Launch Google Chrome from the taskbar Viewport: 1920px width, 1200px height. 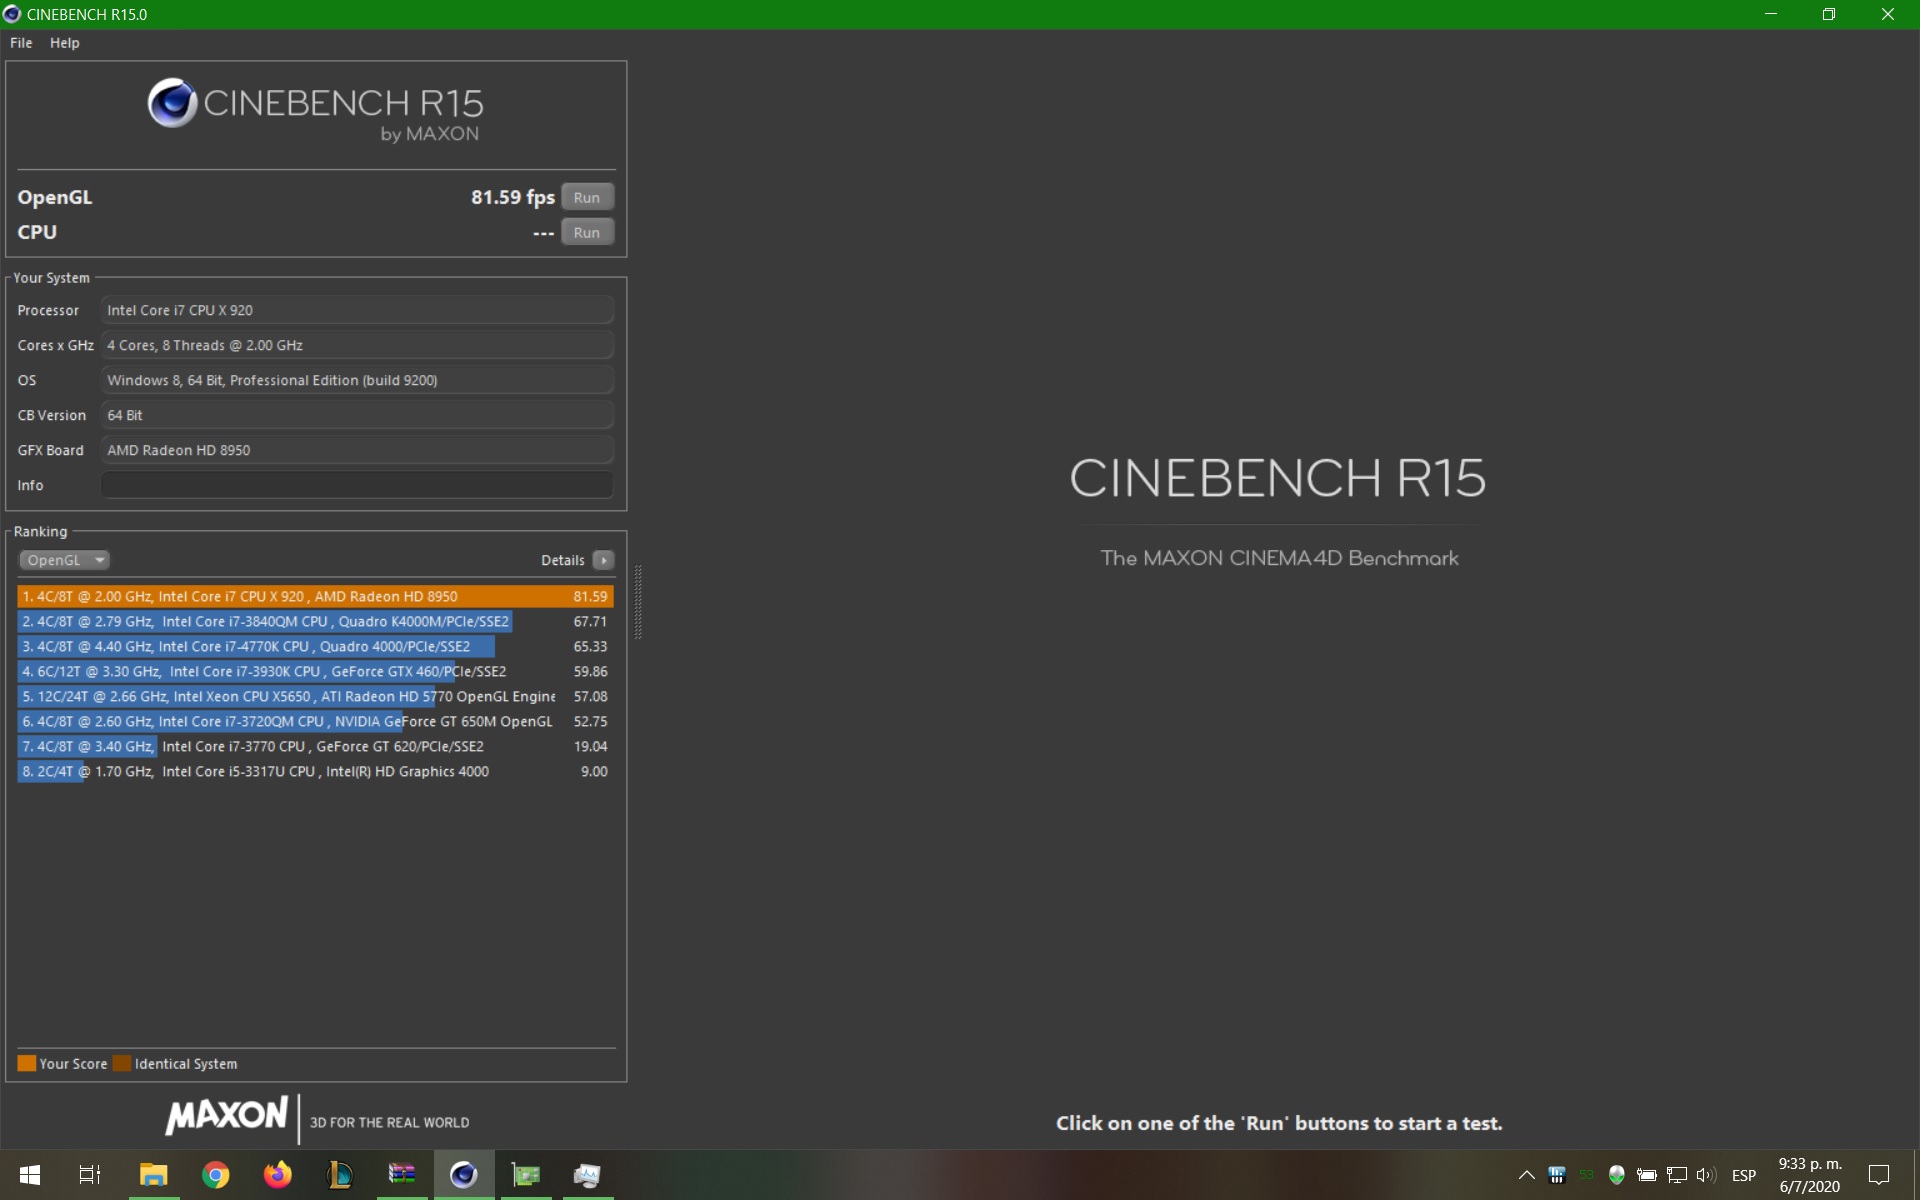[x=215, y=1175]
